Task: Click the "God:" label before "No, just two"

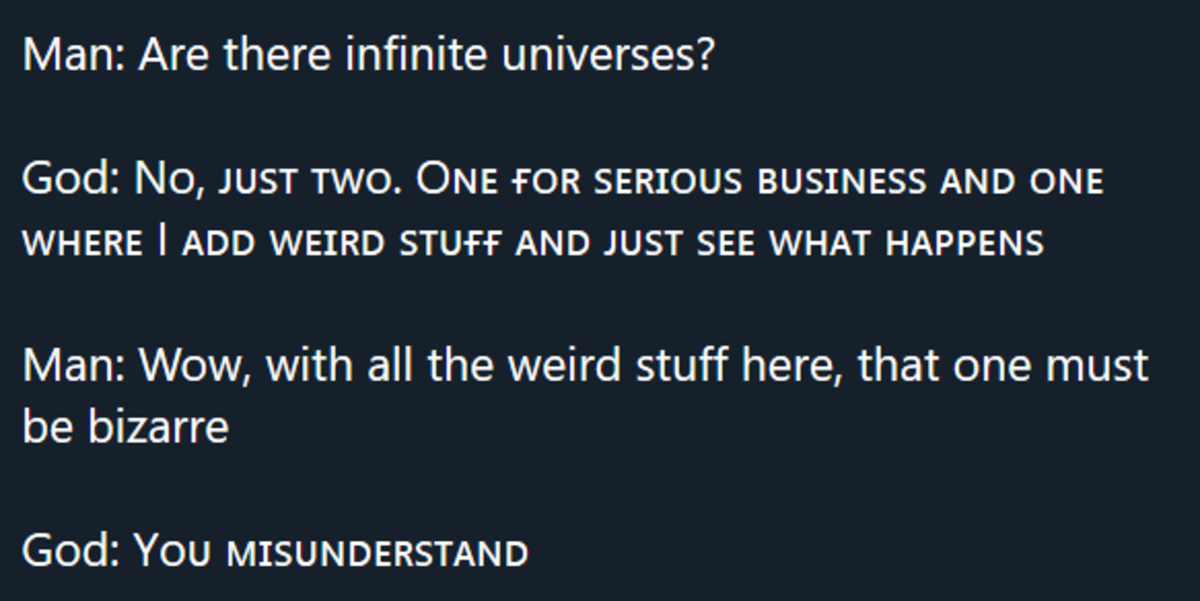Action: [72, 181]
